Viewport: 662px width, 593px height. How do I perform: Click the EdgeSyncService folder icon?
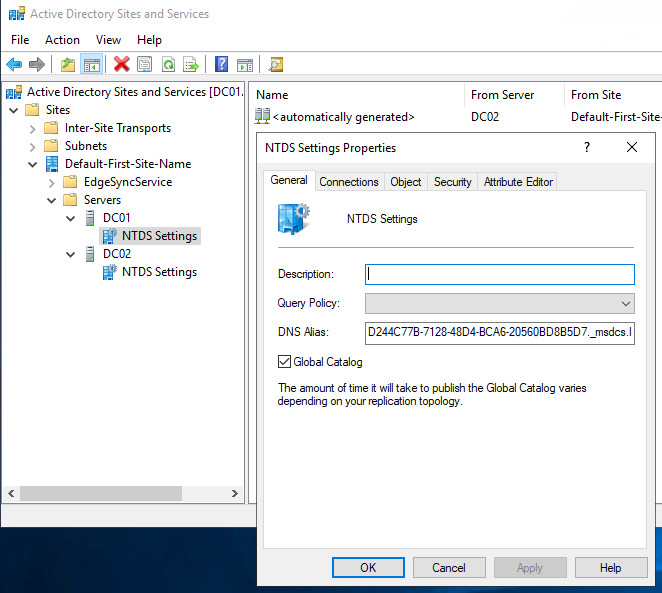point(70,182)
